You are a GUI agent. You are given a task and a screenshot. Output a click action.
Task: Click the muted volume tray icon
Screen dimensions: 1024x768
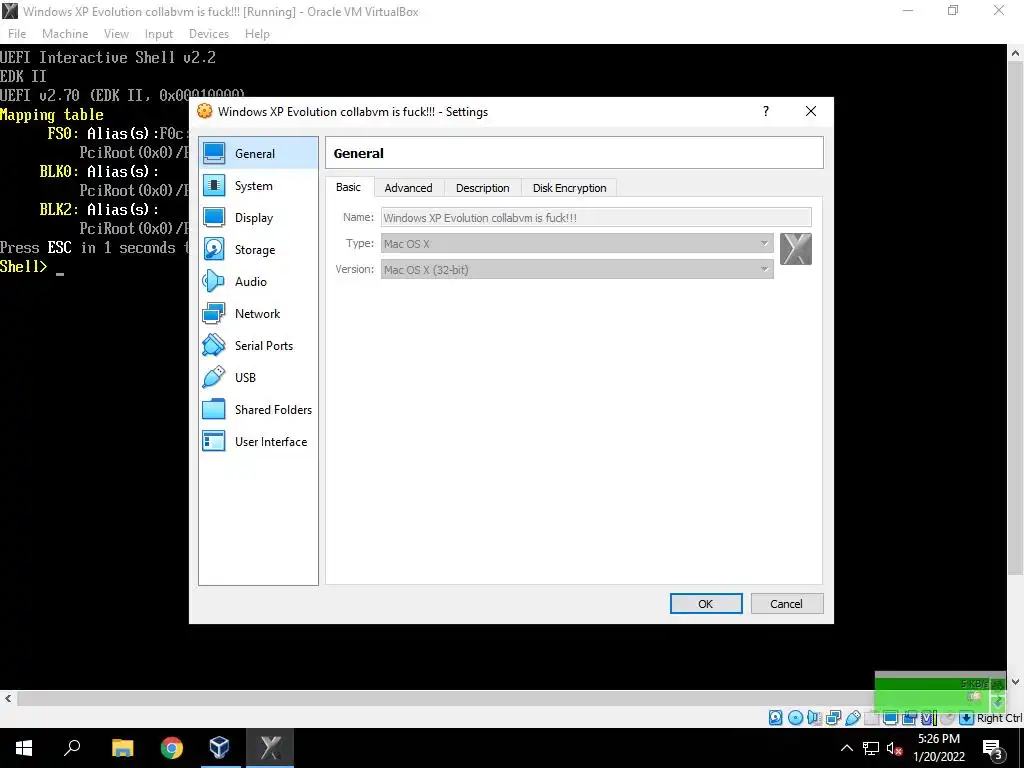pyautogui.click(x=894, y=748)
